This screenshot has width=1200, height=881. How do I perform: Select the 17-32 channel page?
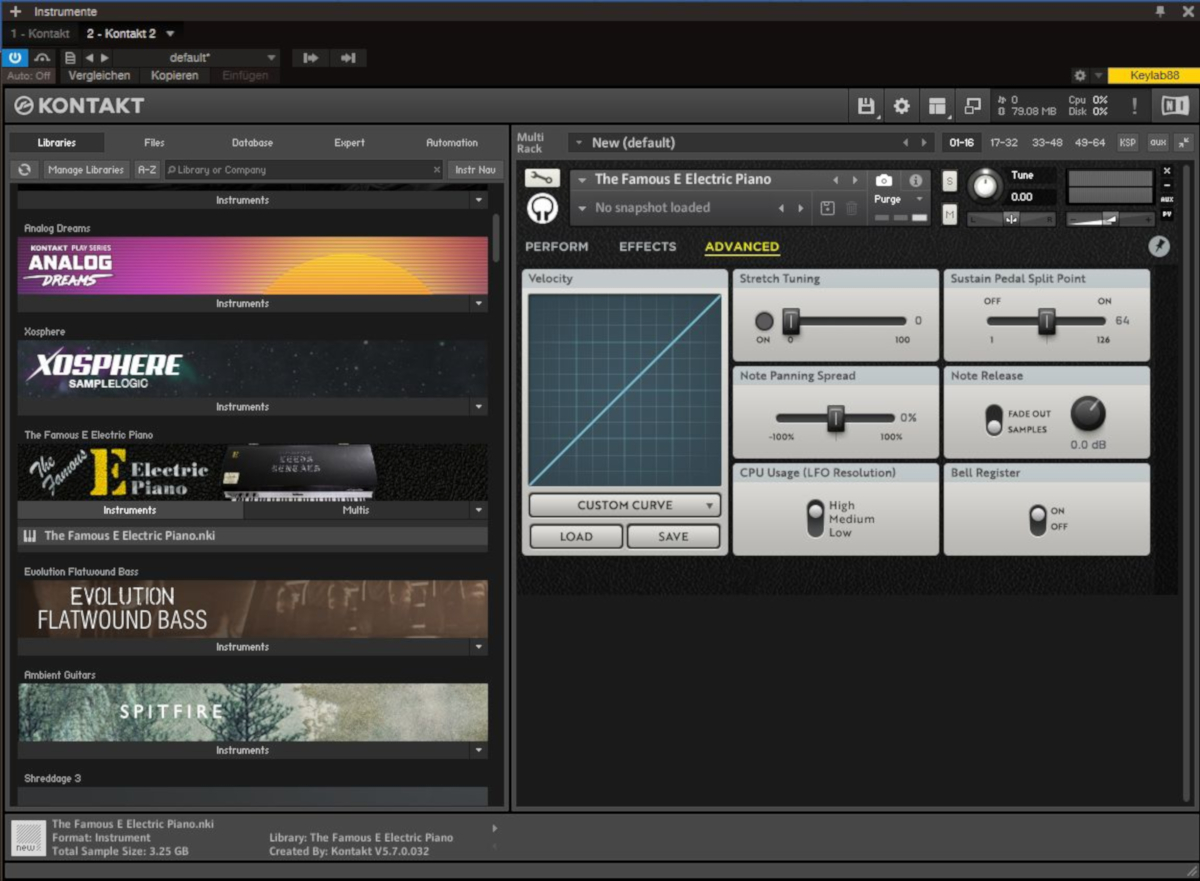point(1004,143)
